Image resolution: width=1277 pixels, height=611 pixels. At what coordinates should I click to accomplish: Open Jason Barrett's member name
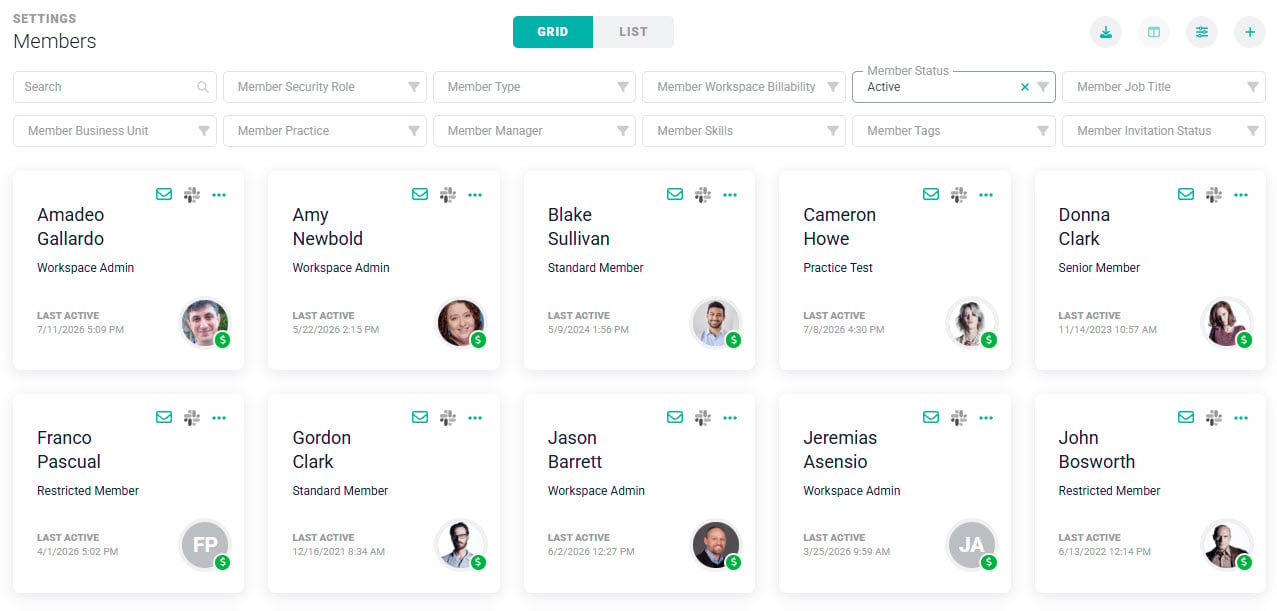[575, 450]
